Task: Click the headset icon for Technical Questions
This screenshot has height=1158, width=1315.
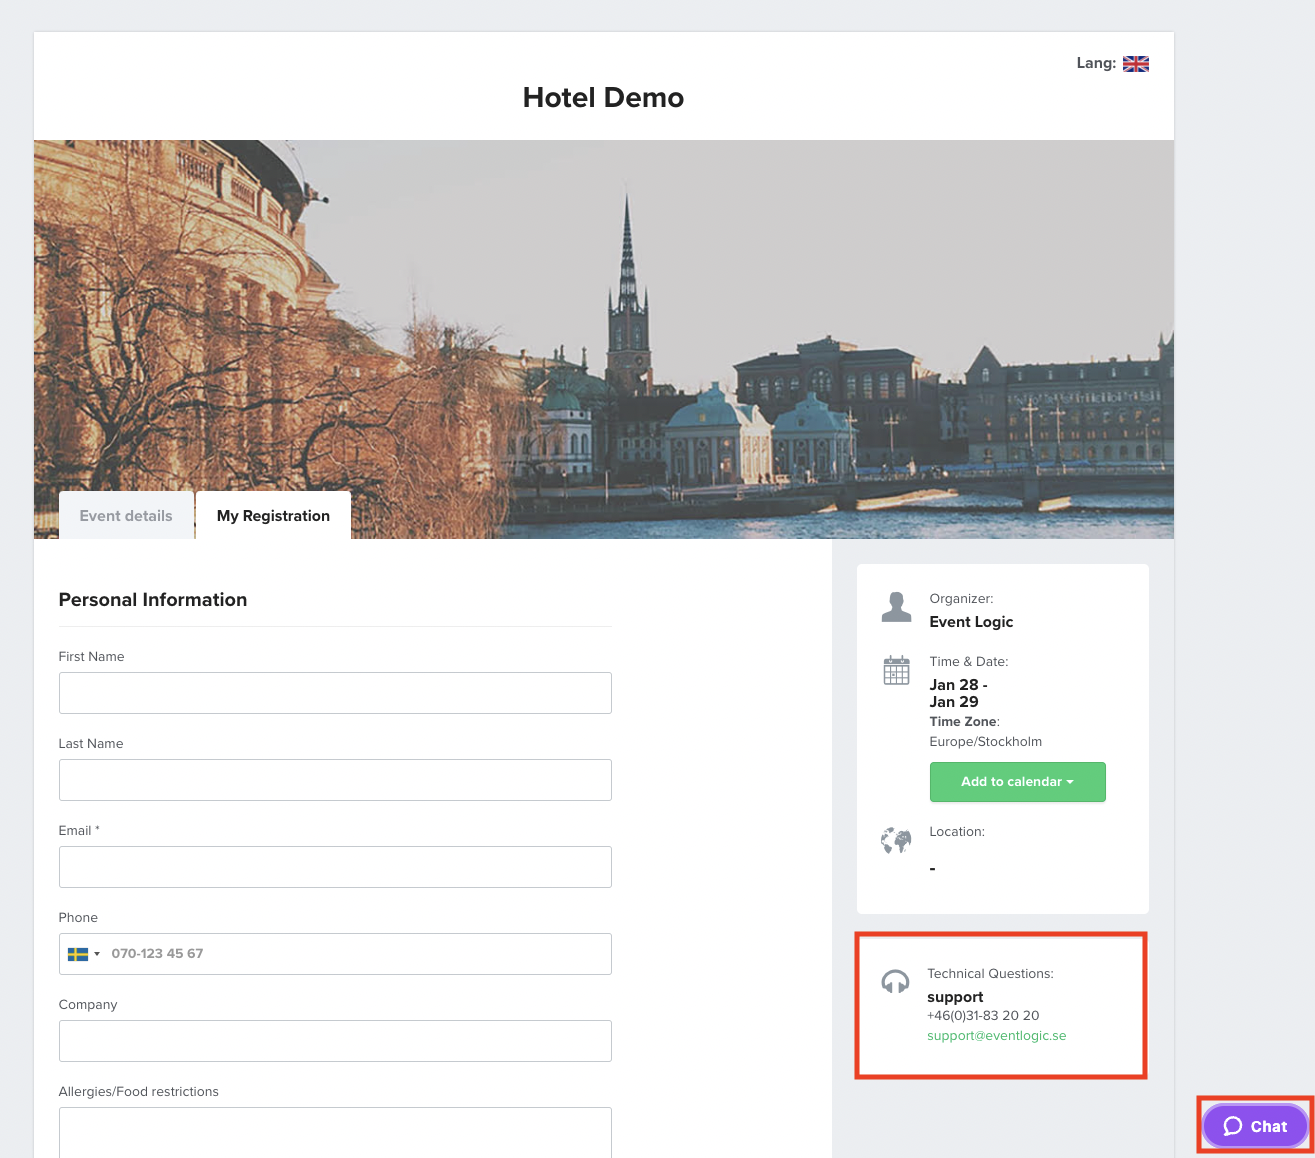Action: point(895,982)
